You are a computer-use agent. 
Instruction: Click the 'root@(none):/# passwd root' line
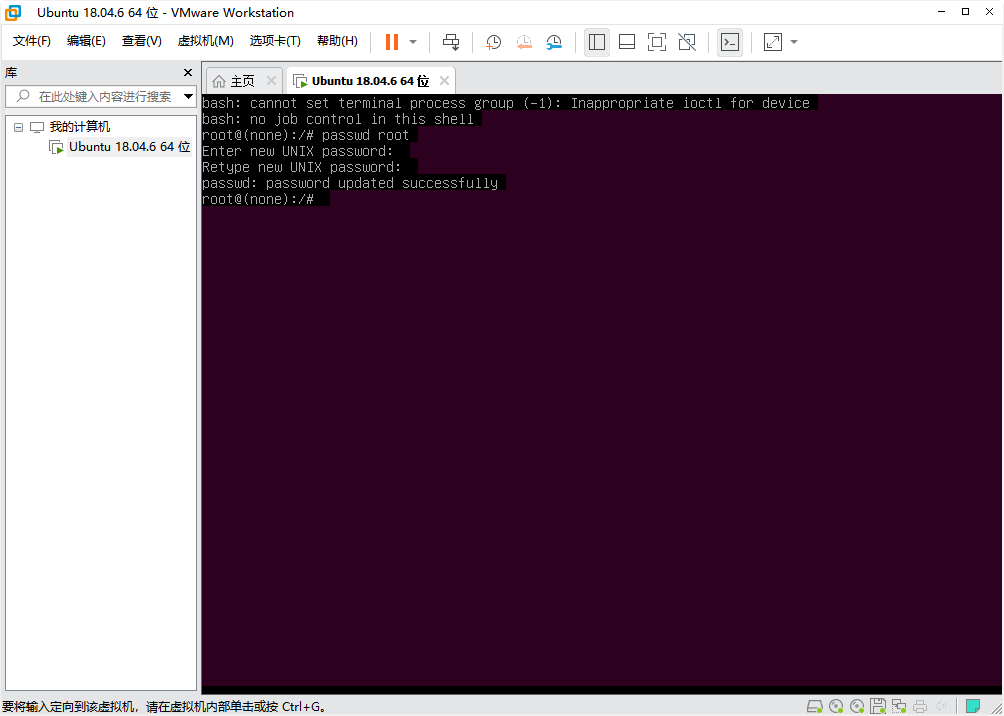coord(305,135)
